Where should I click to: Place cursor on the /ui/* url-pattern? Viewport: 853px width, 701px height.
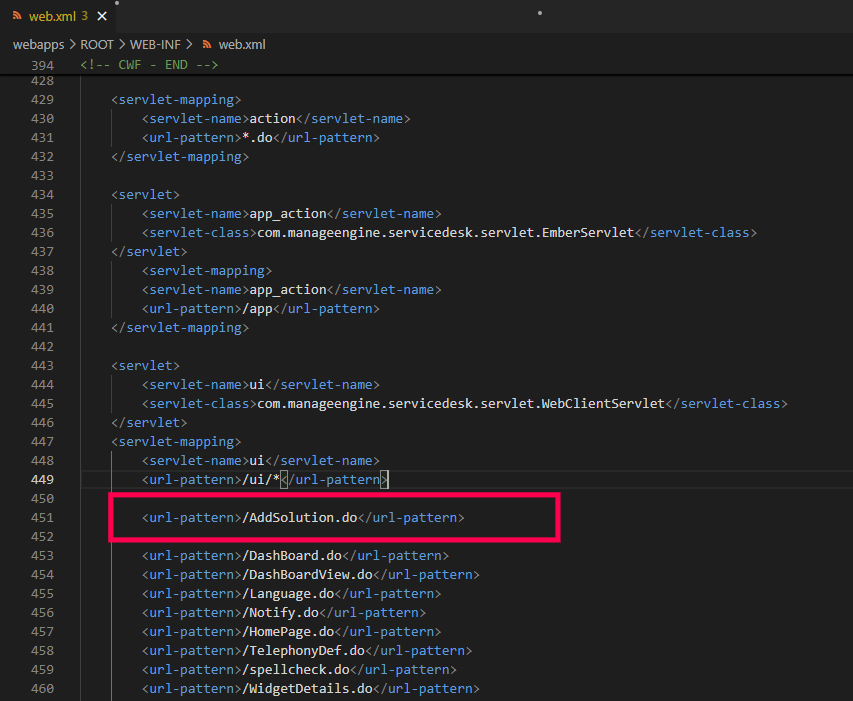click(x=261, y=480)
